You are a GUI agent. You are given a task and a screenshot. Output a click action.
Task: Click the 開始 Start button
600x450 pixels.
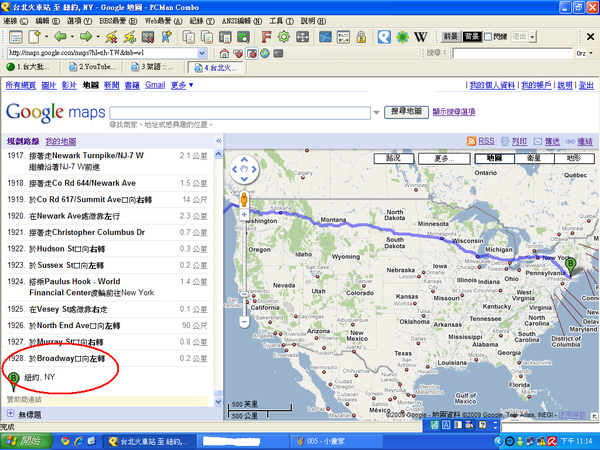[26, 441]
